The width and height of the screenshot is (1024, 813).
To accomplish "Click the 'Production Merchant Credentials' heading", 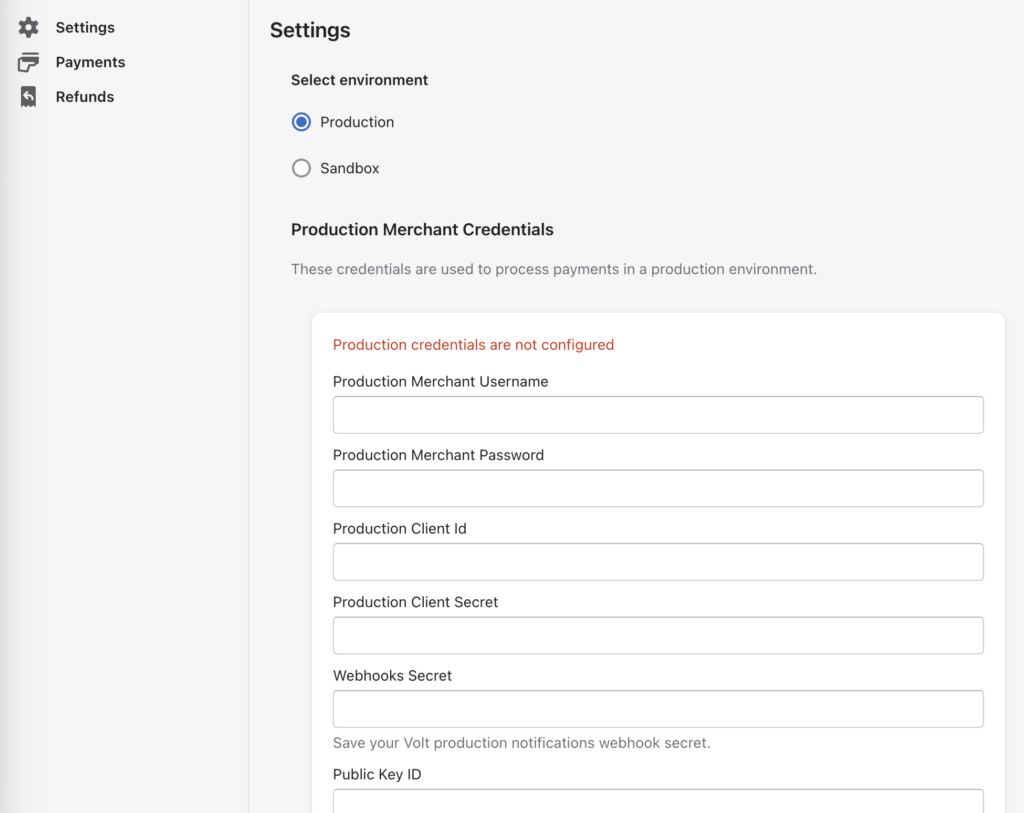I will point(422,230).
